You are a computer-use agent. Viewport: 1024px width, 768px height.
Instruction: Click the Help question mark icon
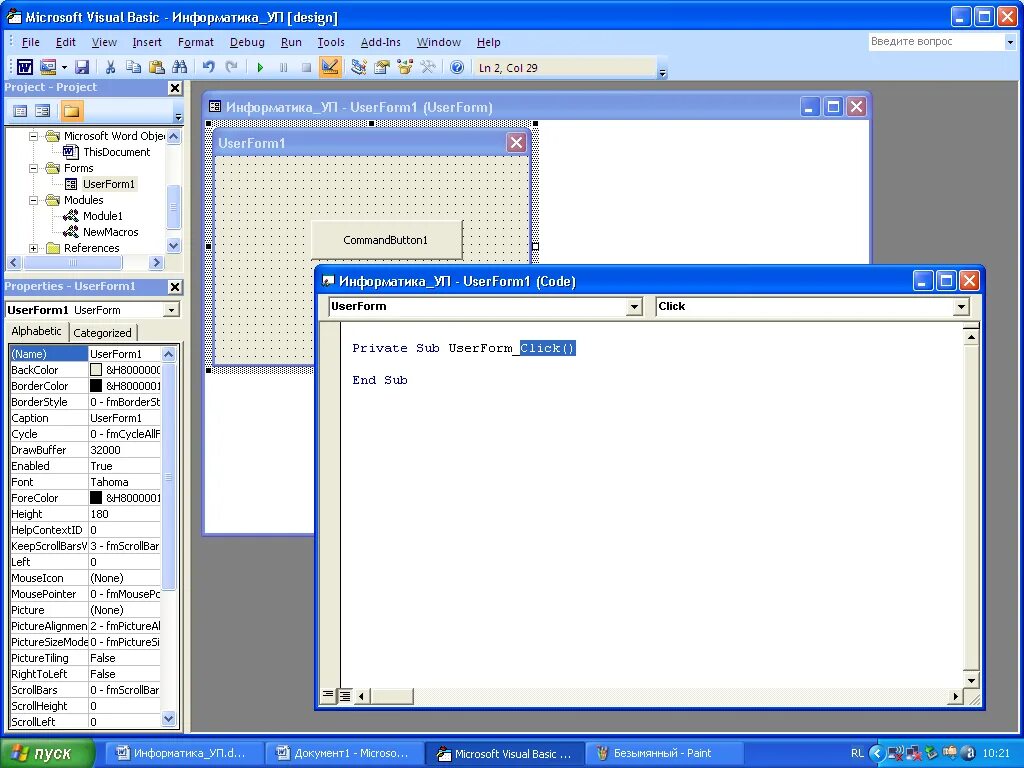pyautogui.click(x=457, y=67)
